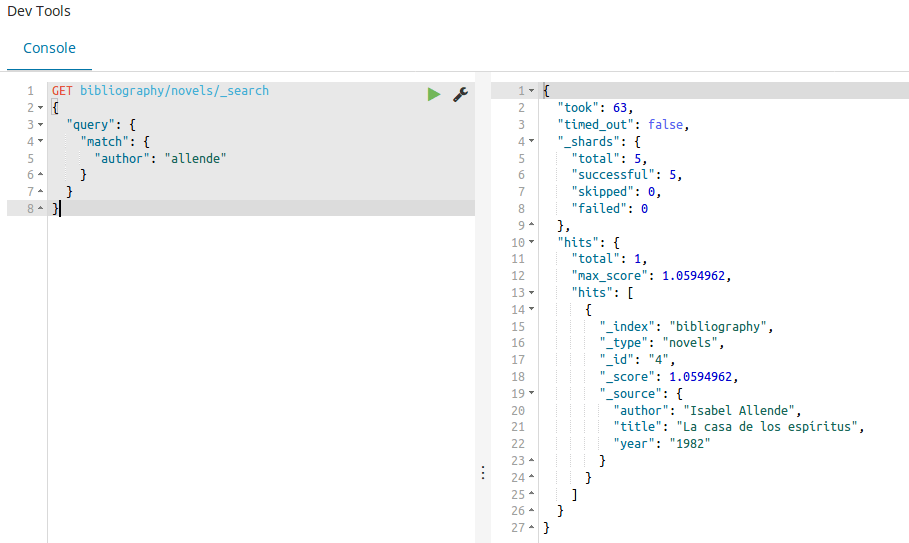Click the "La casa de los espíritus" title

point(767,427)
